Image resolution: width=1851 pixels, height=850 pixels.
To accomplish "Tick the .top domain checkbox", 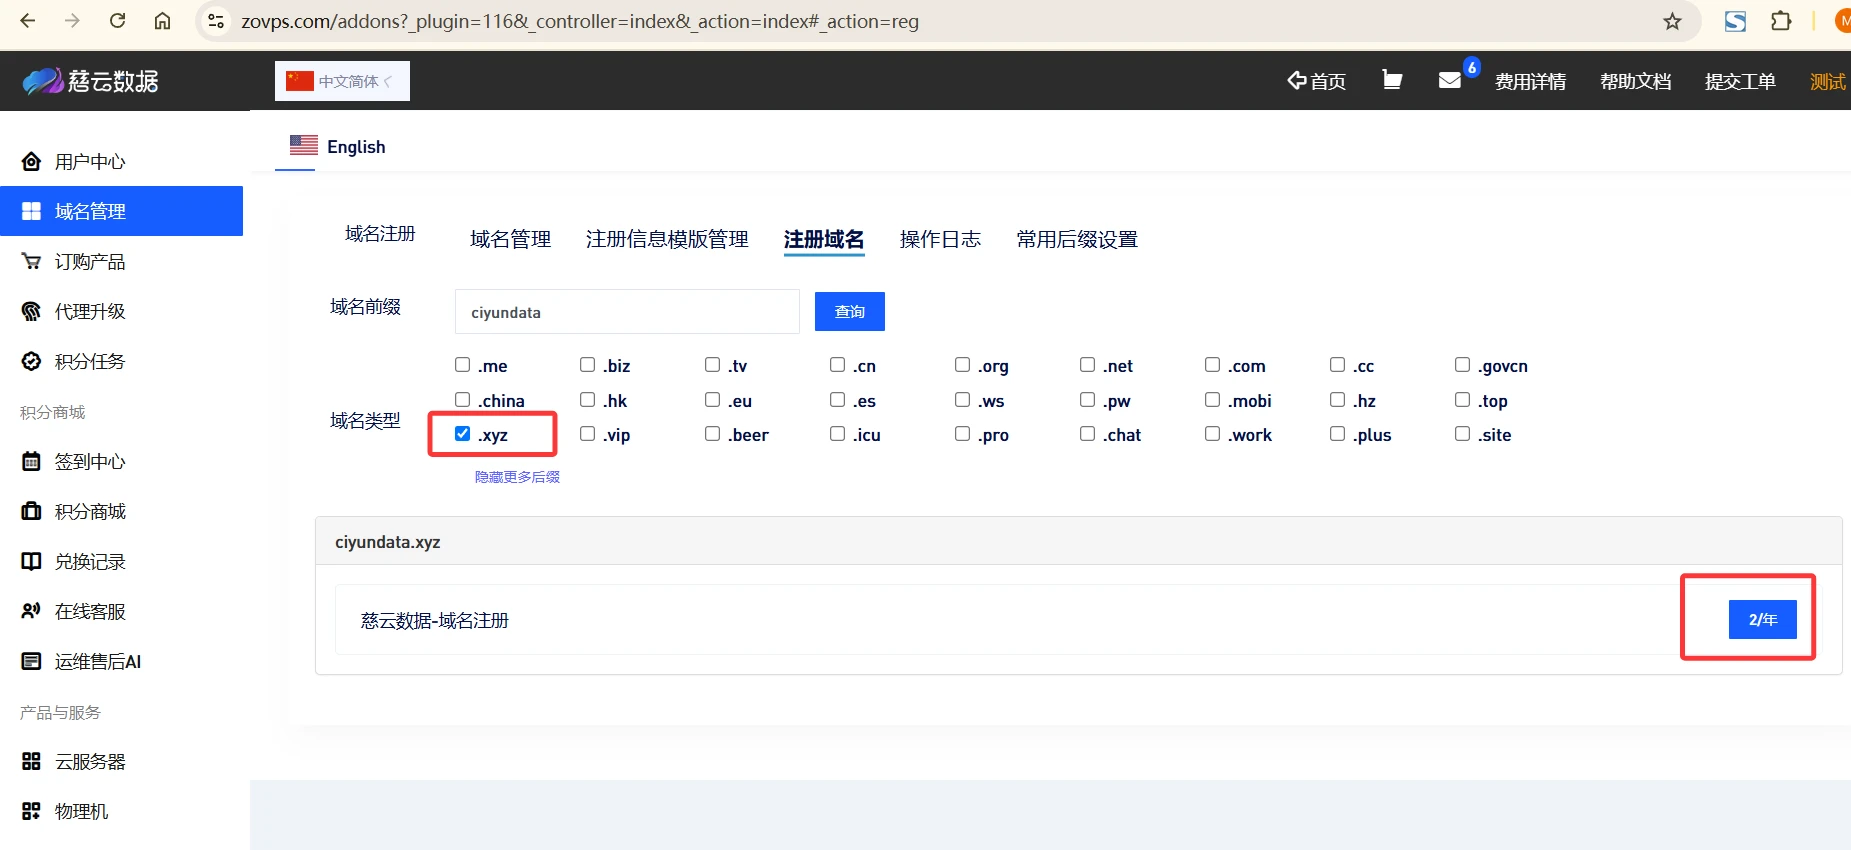I will click(1462, 400).
